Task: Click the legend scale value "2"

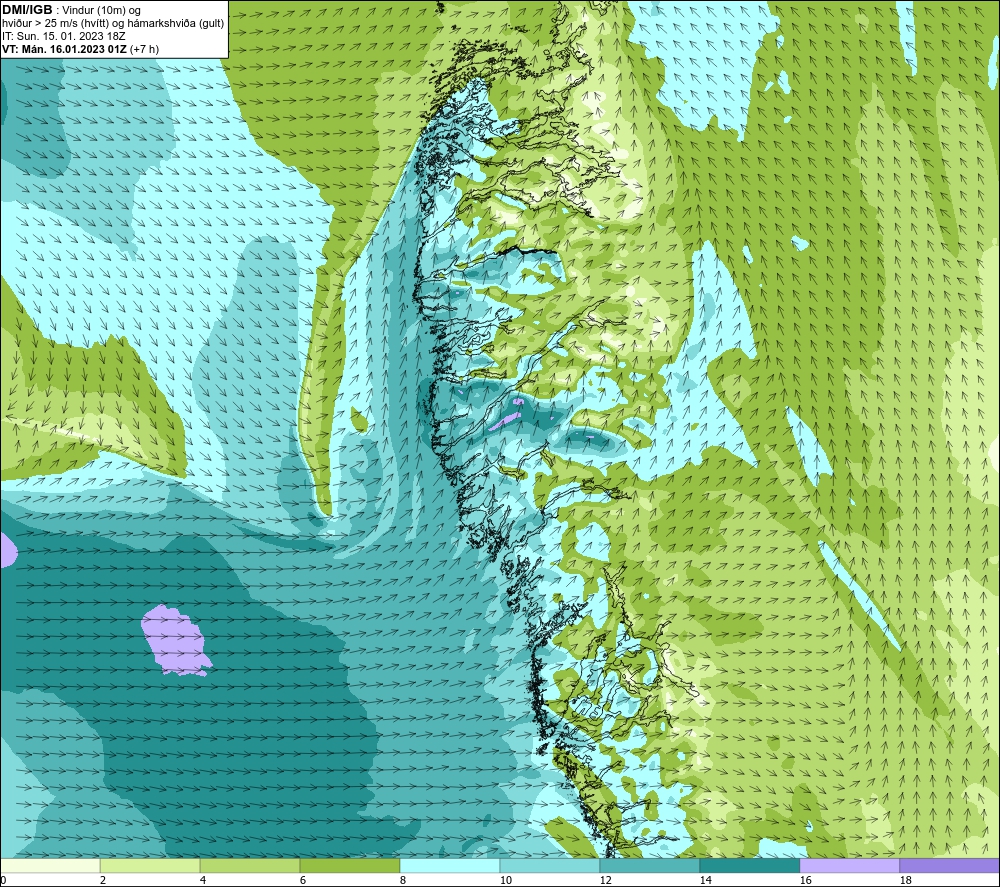Action: point(103,880)
